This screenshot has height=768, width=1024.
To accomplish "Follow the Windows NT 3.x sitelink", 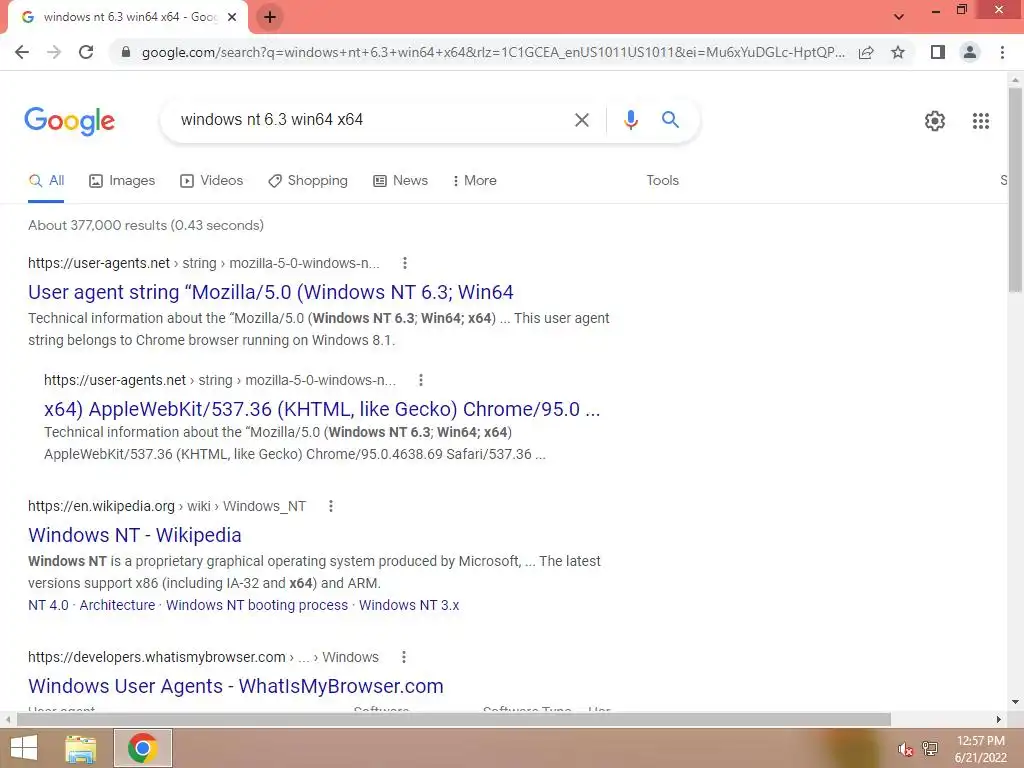I will click(409, 605).
